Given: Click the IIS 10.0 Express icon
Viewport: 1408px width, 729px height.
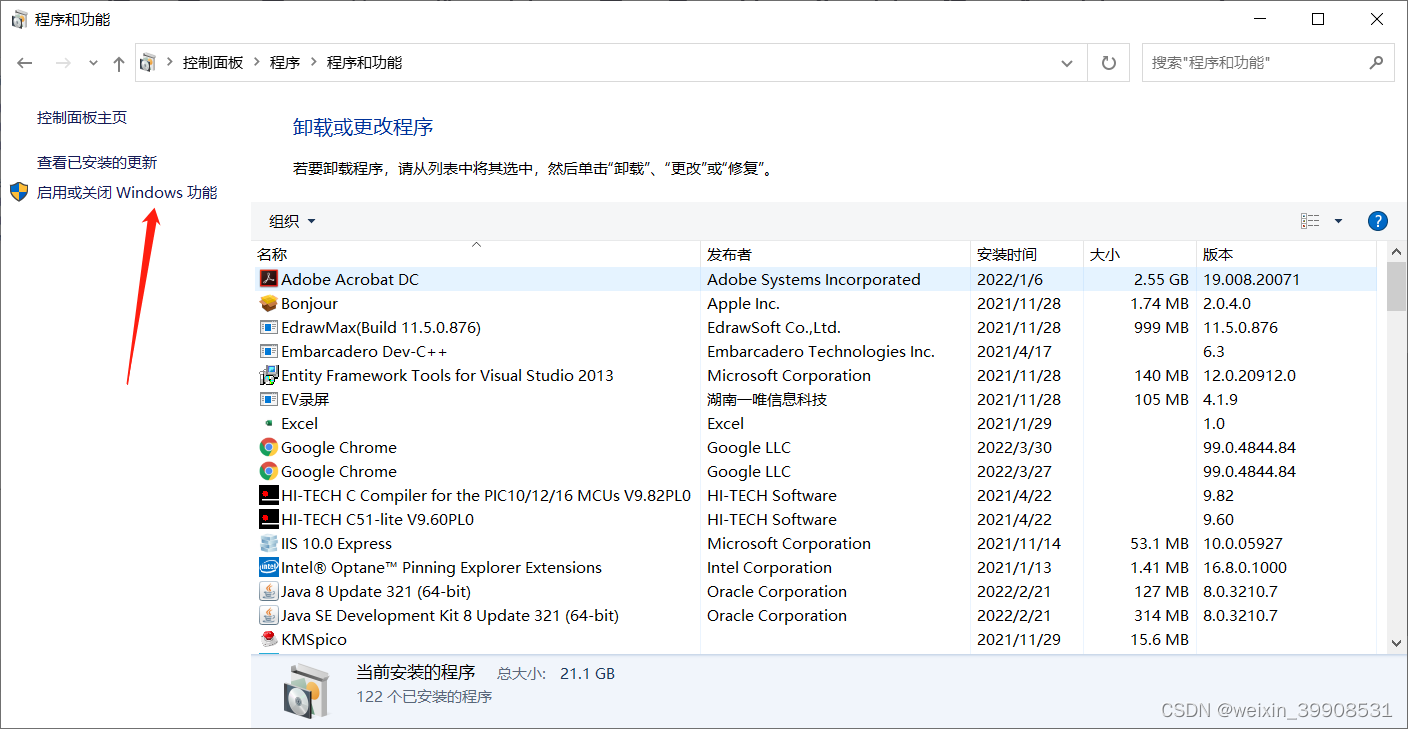Looking at the screenshot, I should [x=268, y=544].
